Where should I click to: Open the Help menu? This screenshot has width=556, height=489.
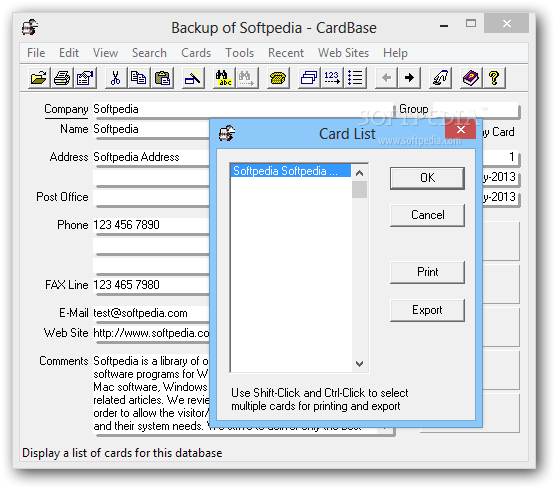[395, 53]
